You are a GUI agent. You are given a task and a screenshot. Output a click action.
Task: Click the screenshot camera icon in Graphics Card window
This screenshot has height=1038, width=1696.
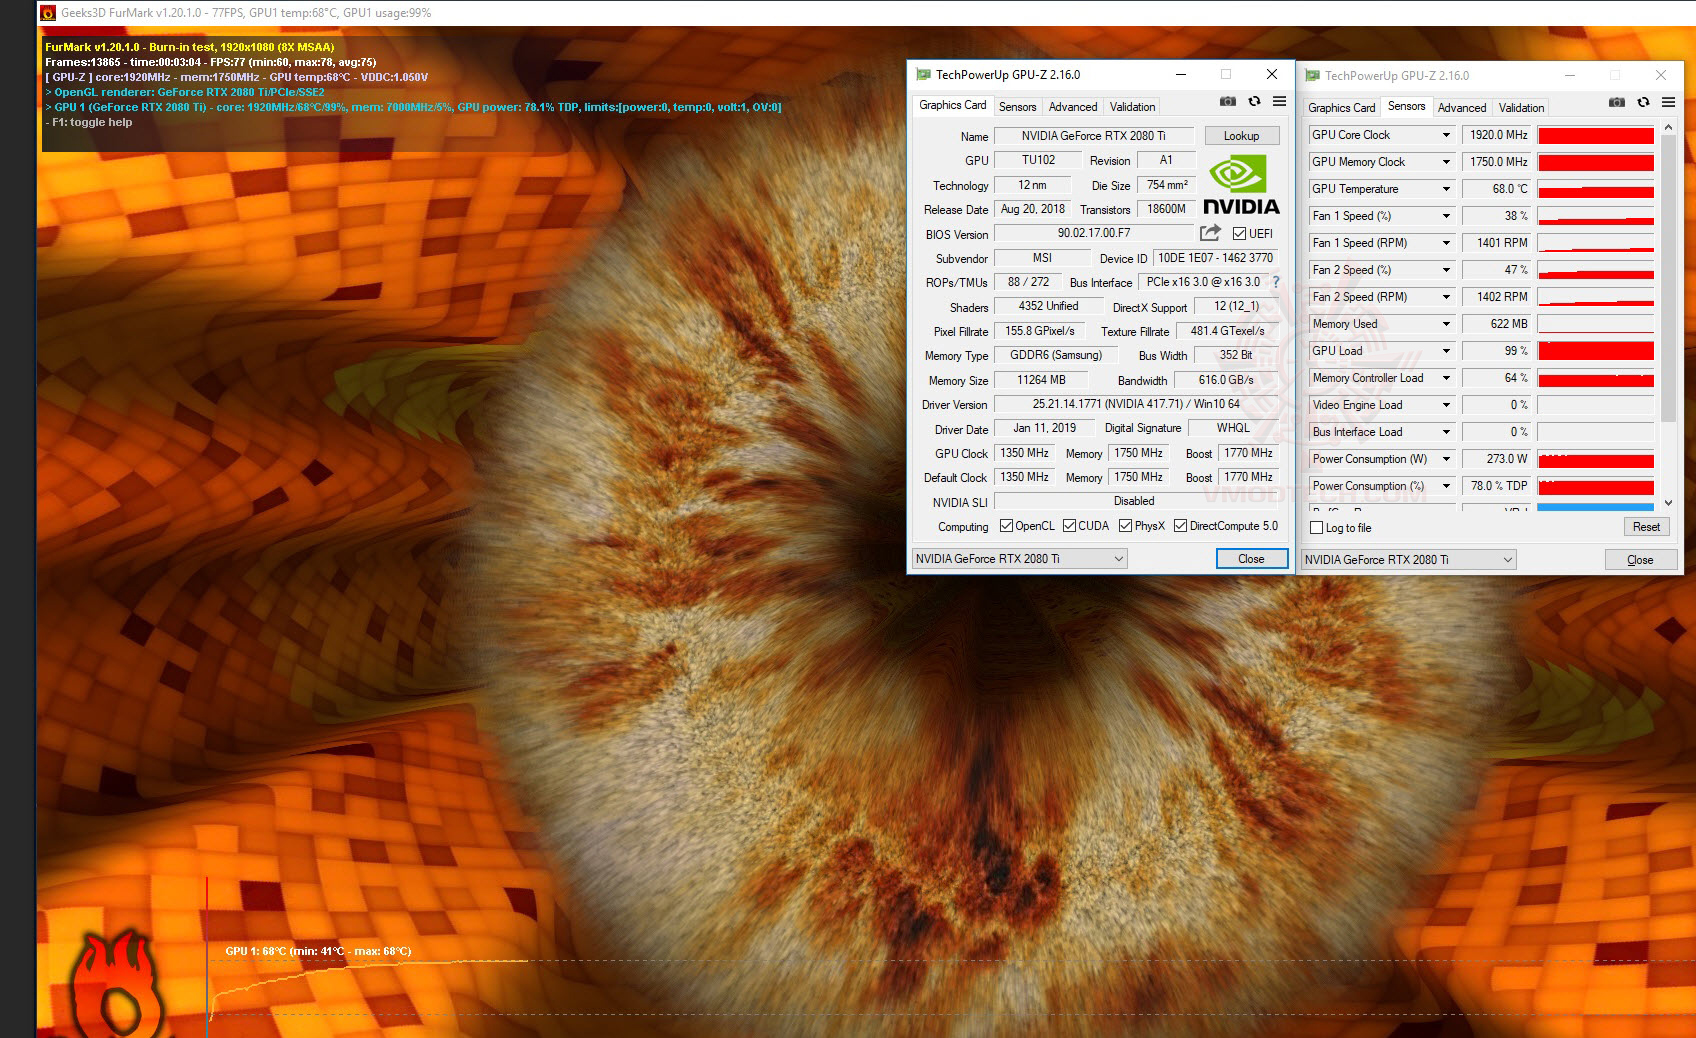point(1227,102)
